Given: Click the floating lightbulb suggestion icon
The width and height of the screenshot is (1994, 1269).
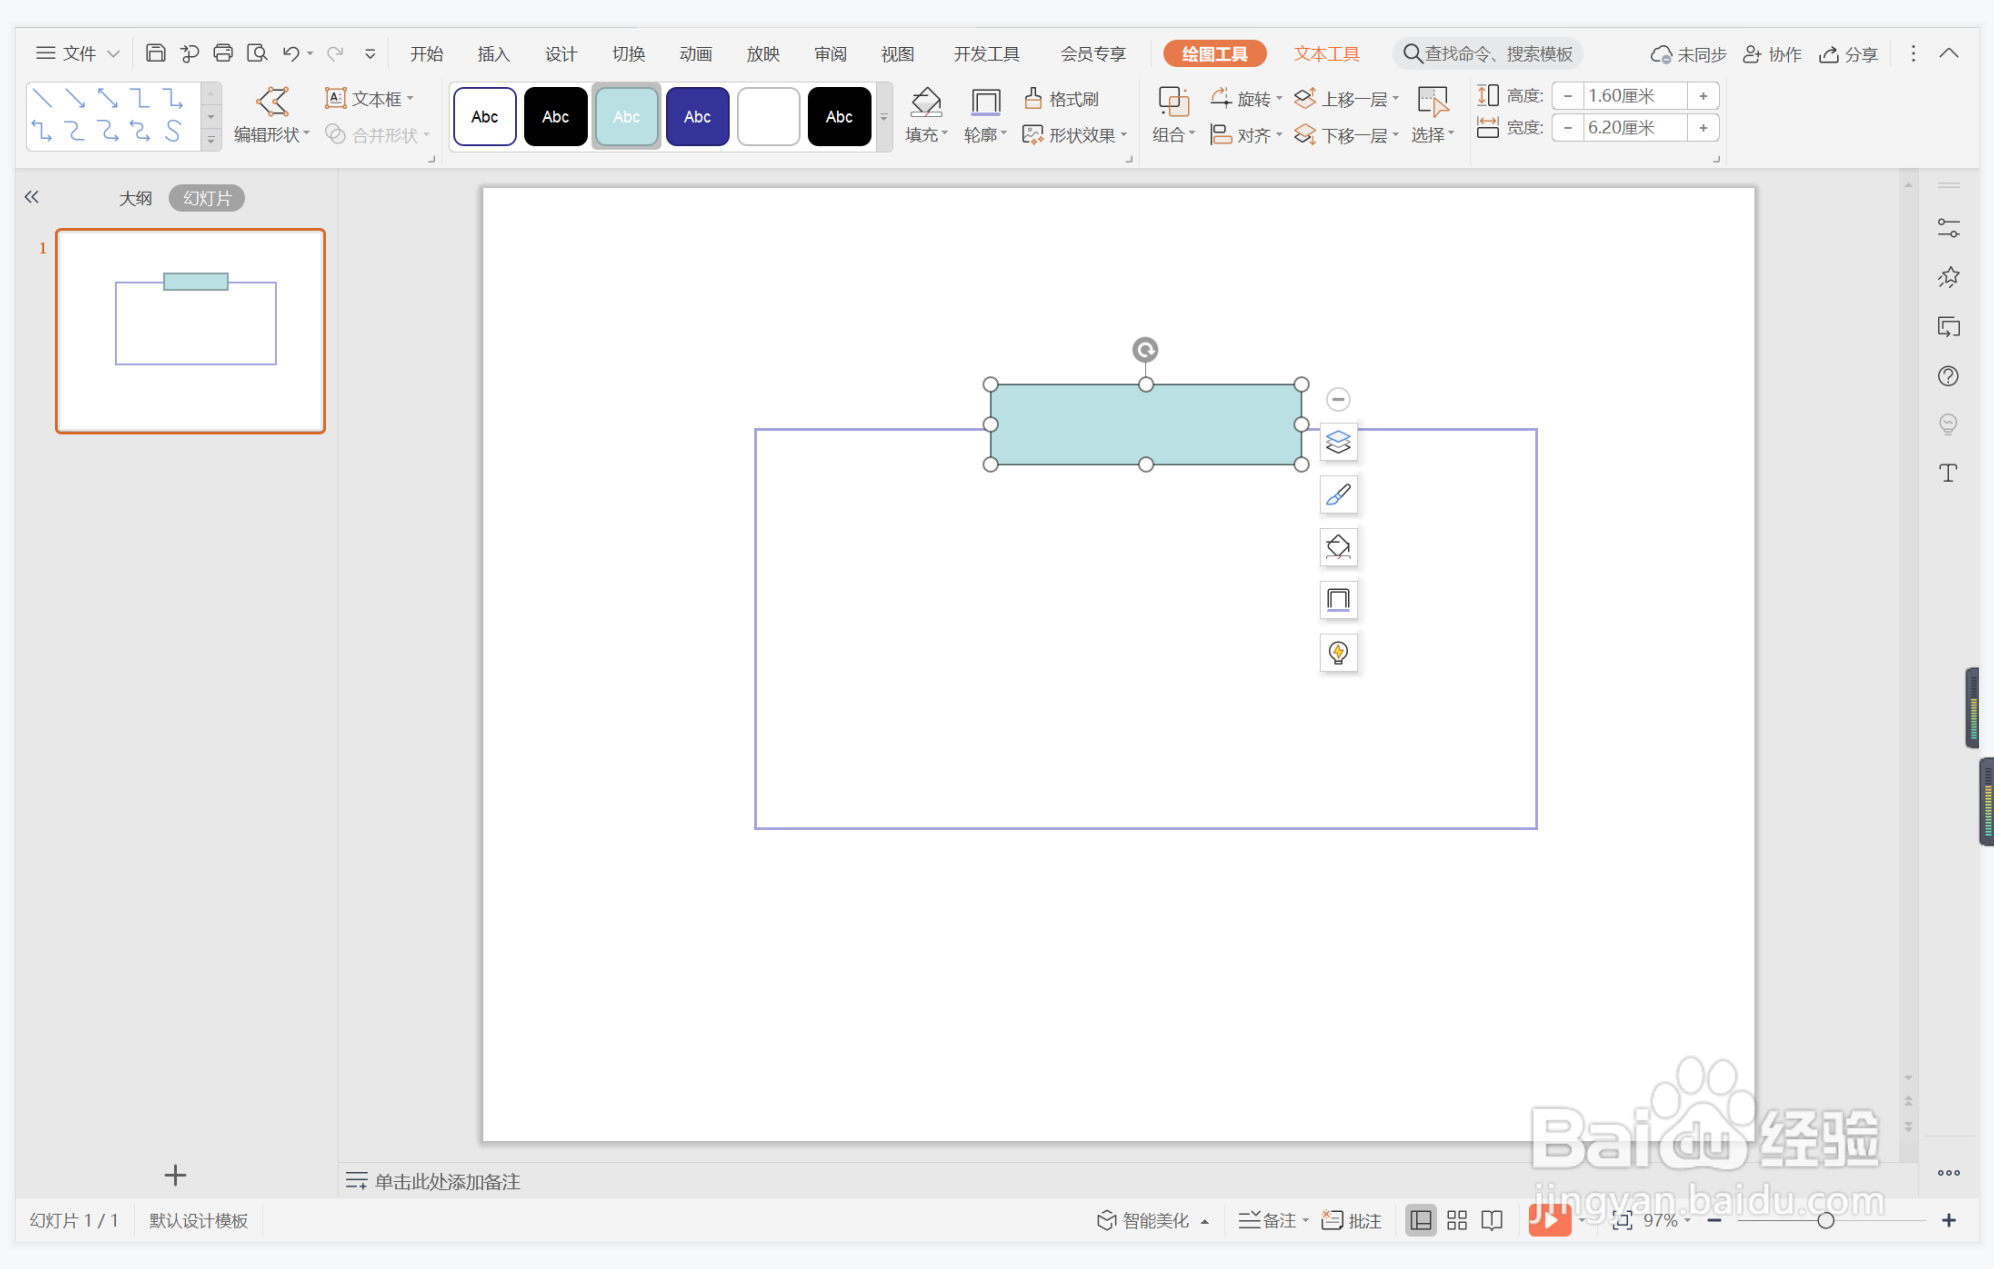Looking at the screenshot, I should tap(1338, 653).
